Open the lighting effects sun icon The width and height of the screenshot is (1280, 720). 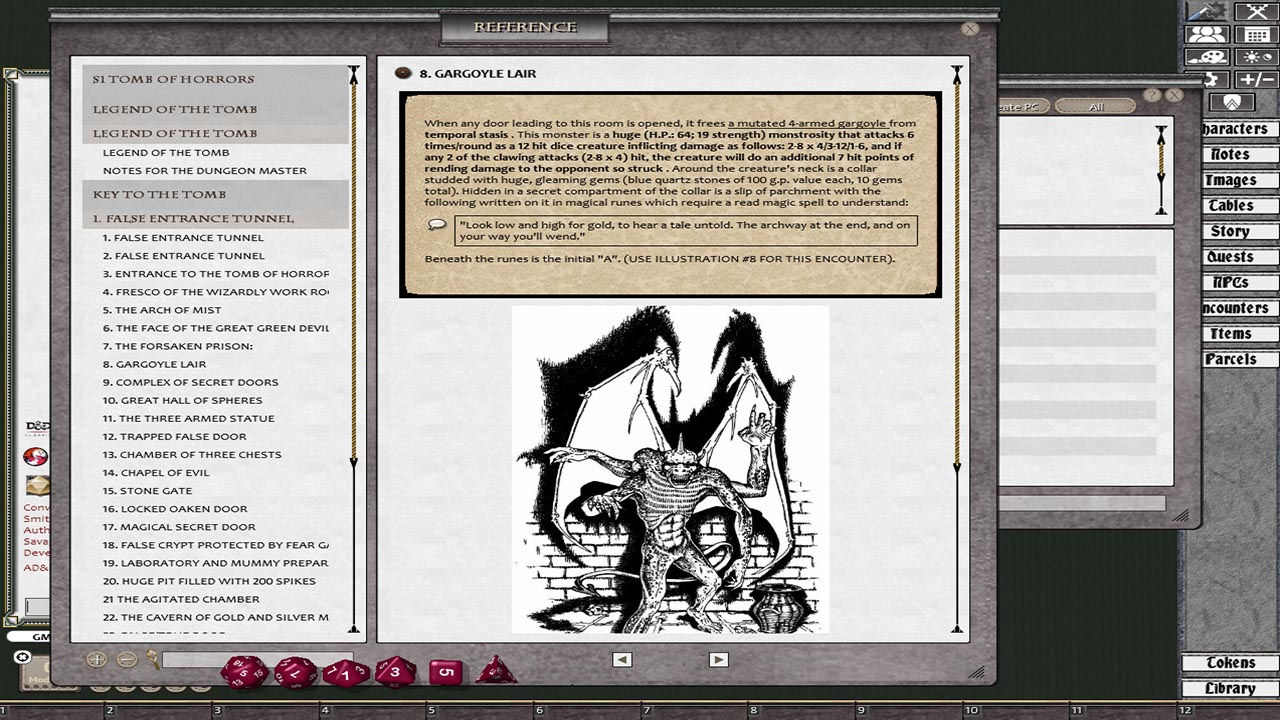click(x=1257, y=57)
